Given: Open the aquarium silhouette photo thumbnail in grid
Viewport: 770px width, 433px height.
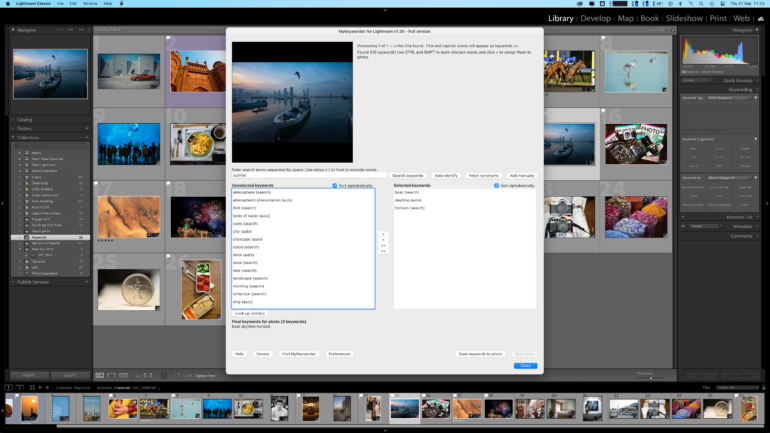Looking at the screenshot, I should 129,144.
